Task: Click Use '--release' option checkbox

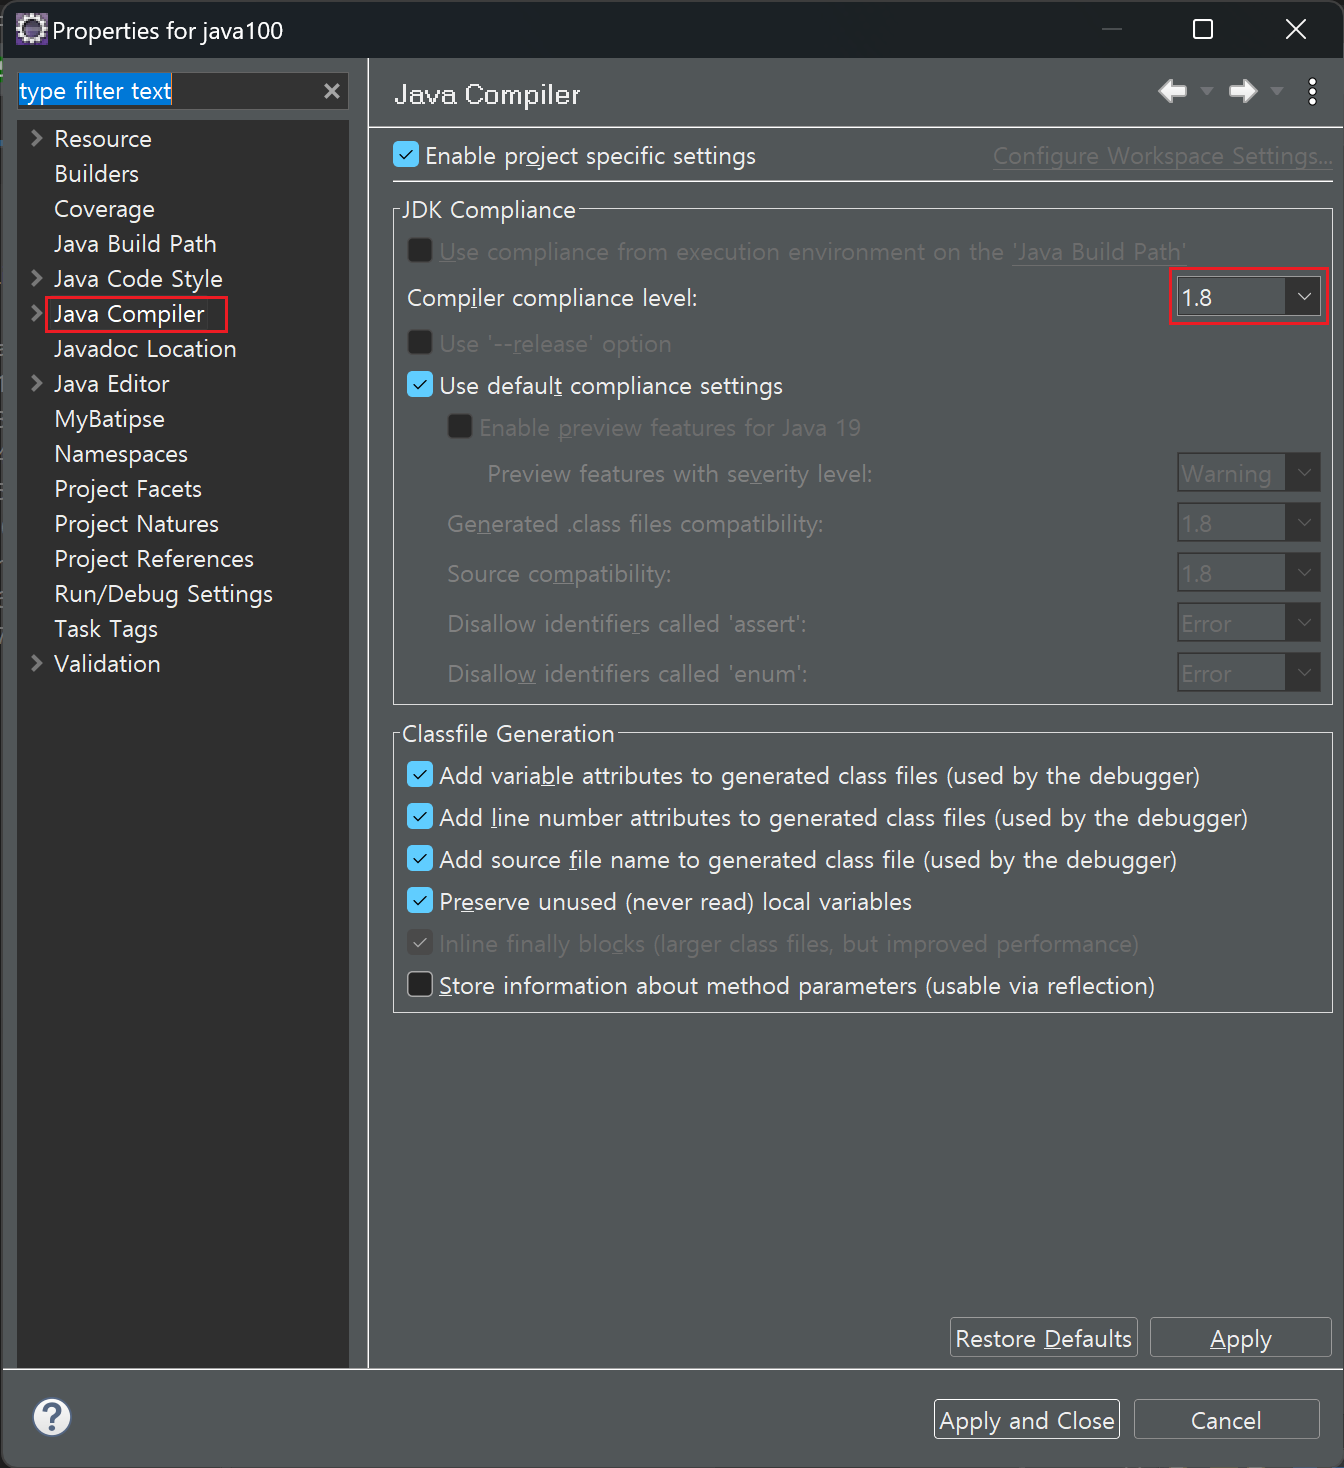Action: pos(420,343)
